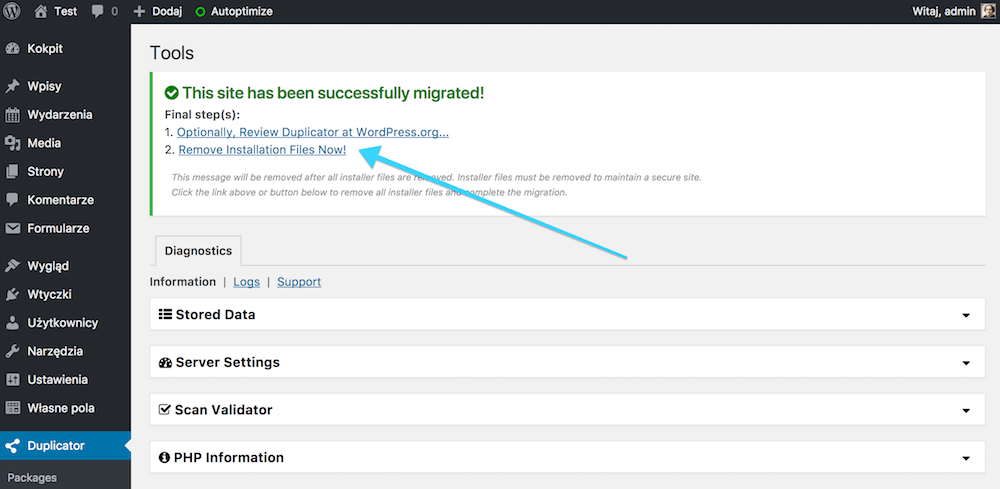Image resolution: width=1000 pixels, height=489 pixels.
Task: Click the green success checkmark icon
Action: (171, 93)
